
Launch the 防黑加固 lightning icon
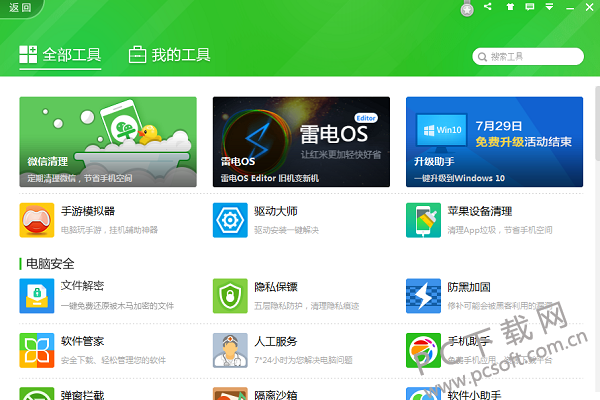(423, 296)
